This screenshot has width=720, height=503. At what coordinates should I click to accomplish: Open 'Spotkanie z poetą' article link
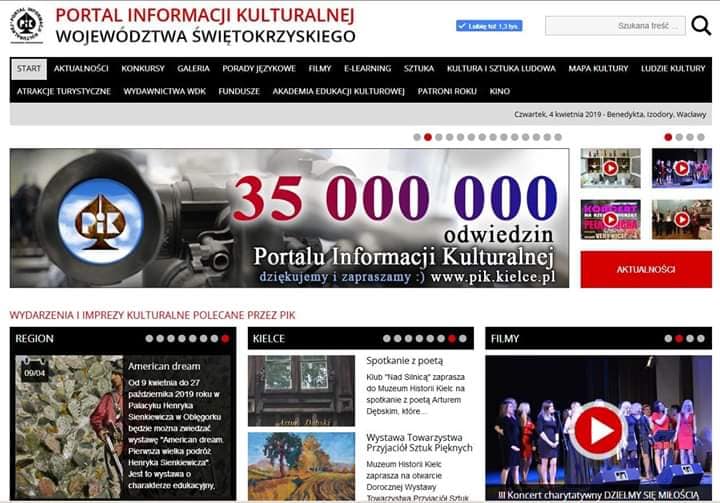405,361
